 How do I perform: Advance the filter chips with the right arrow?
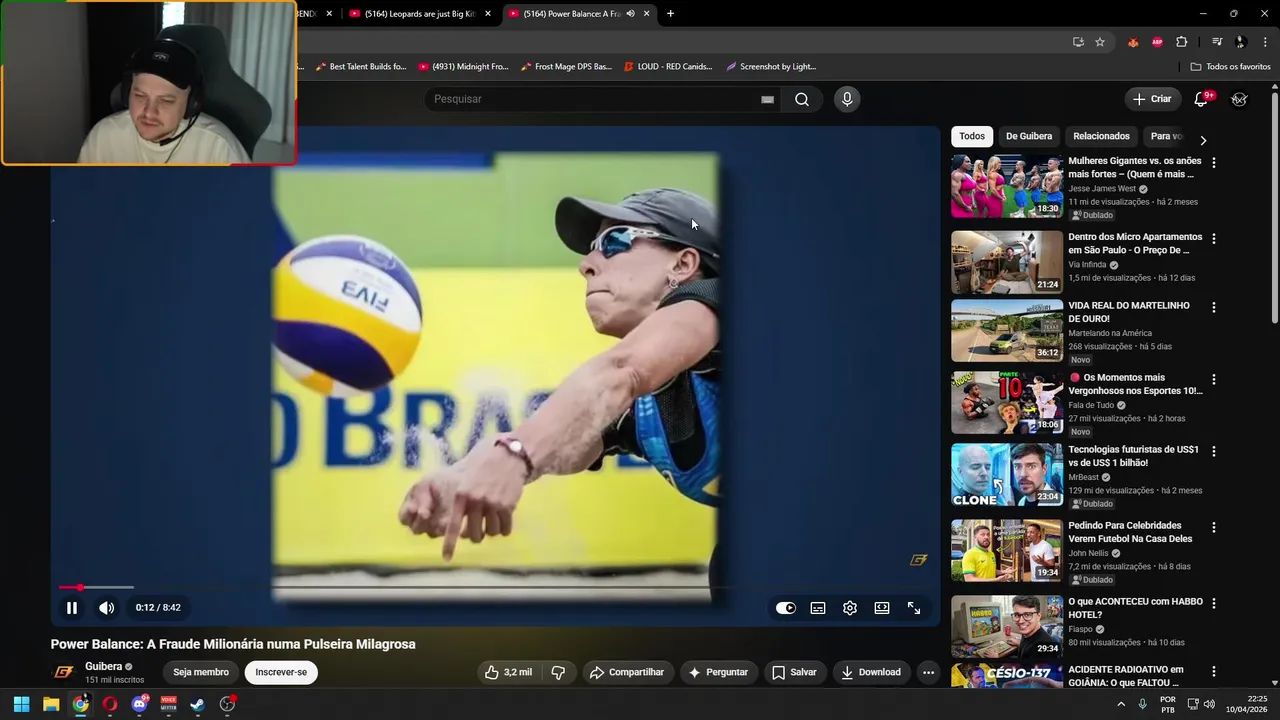point(1203,140)
